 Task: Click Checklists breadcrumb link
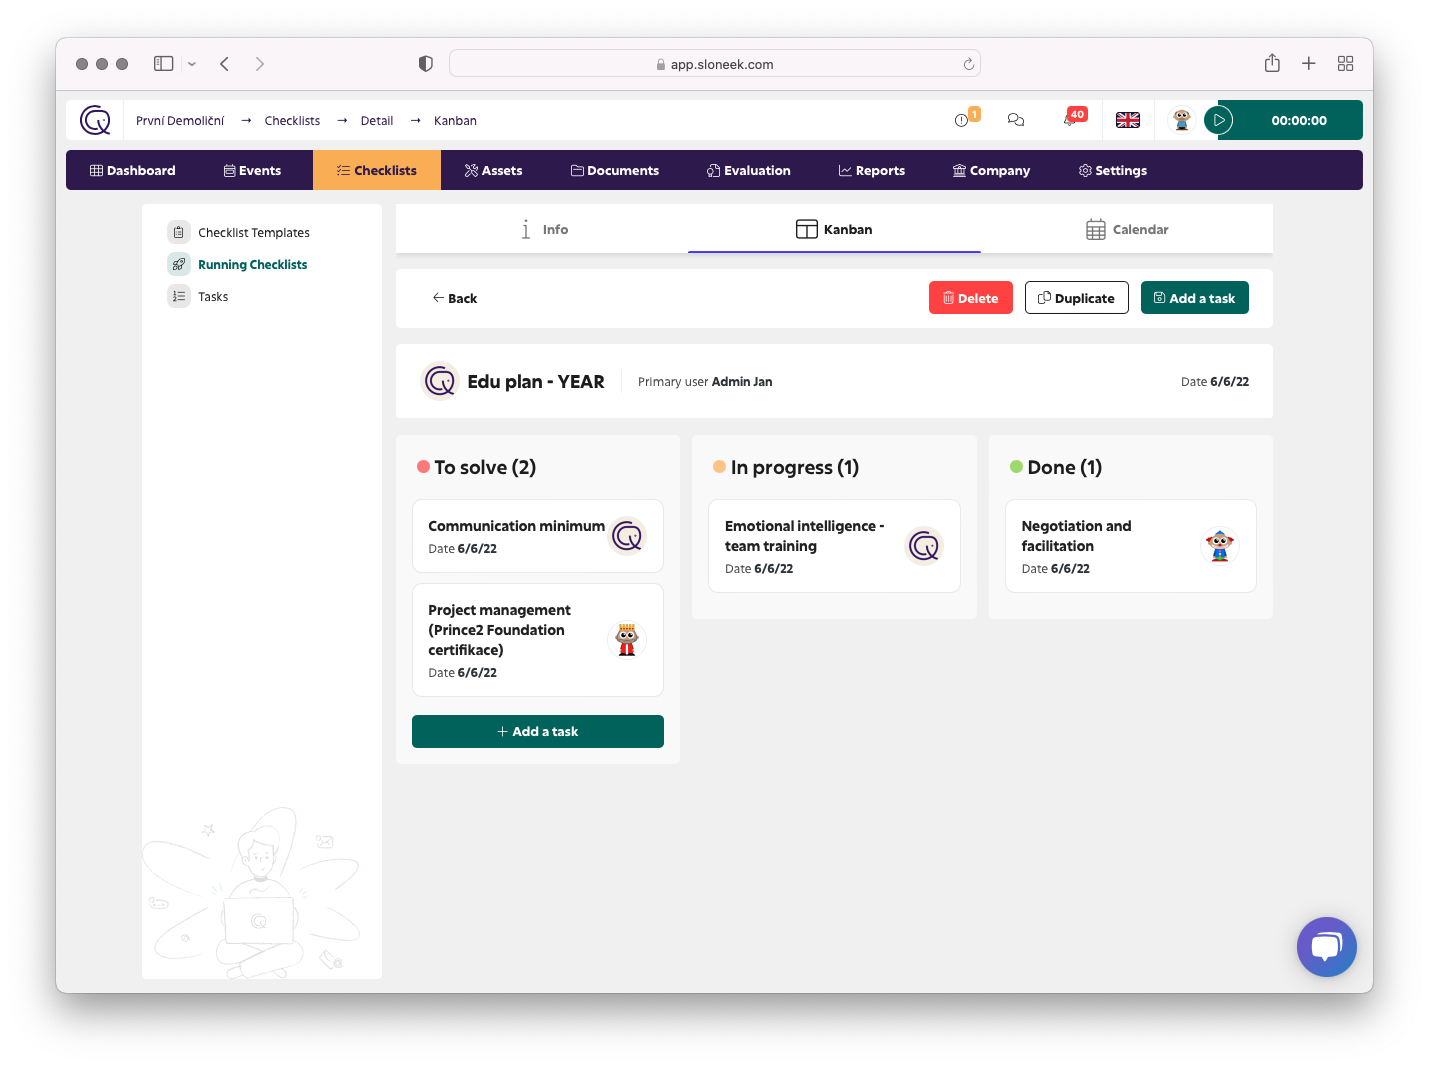click(x=292, y=120)
